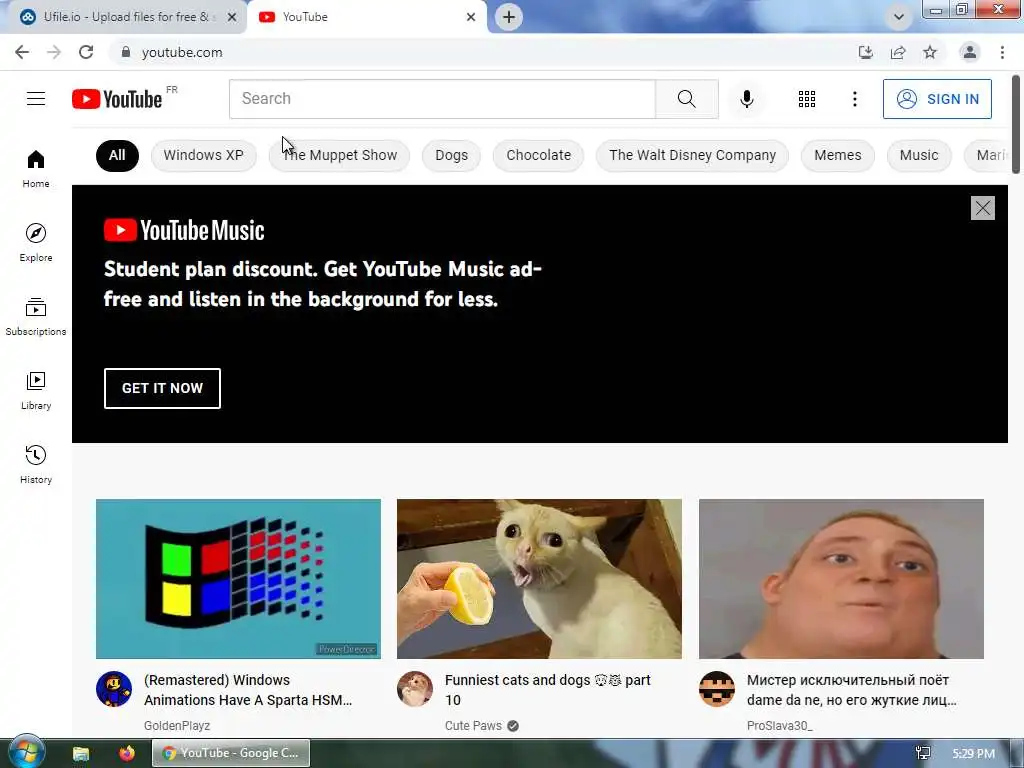Open the YouTube apps grid icon
This screenshot has height=768, width=1024.
(807, 99)
